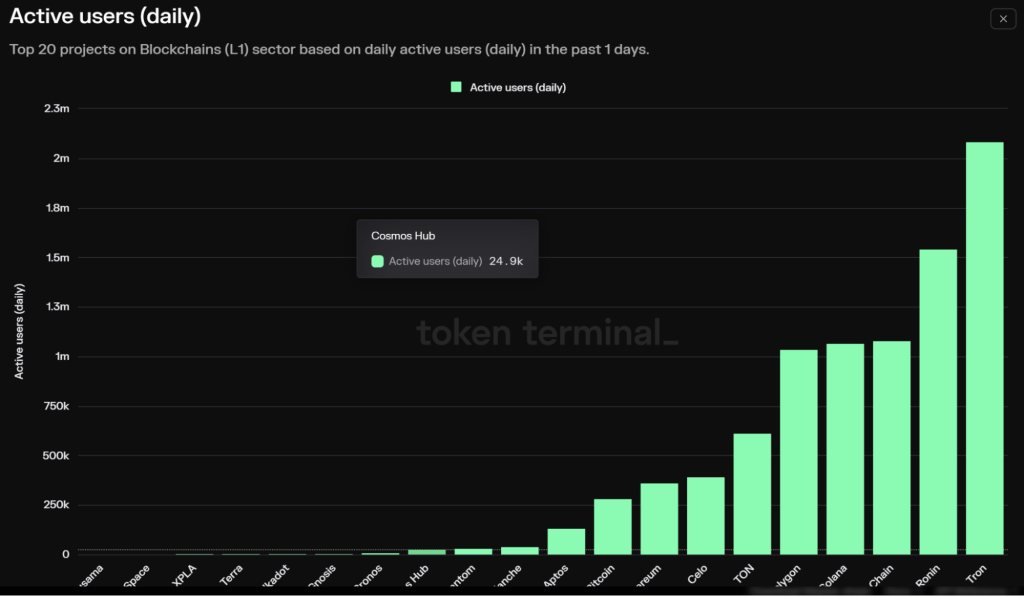The height and width of the screenshot is (596, 1024).
Task: Click the XPLA x-axis label
Action: click(186, 578)
